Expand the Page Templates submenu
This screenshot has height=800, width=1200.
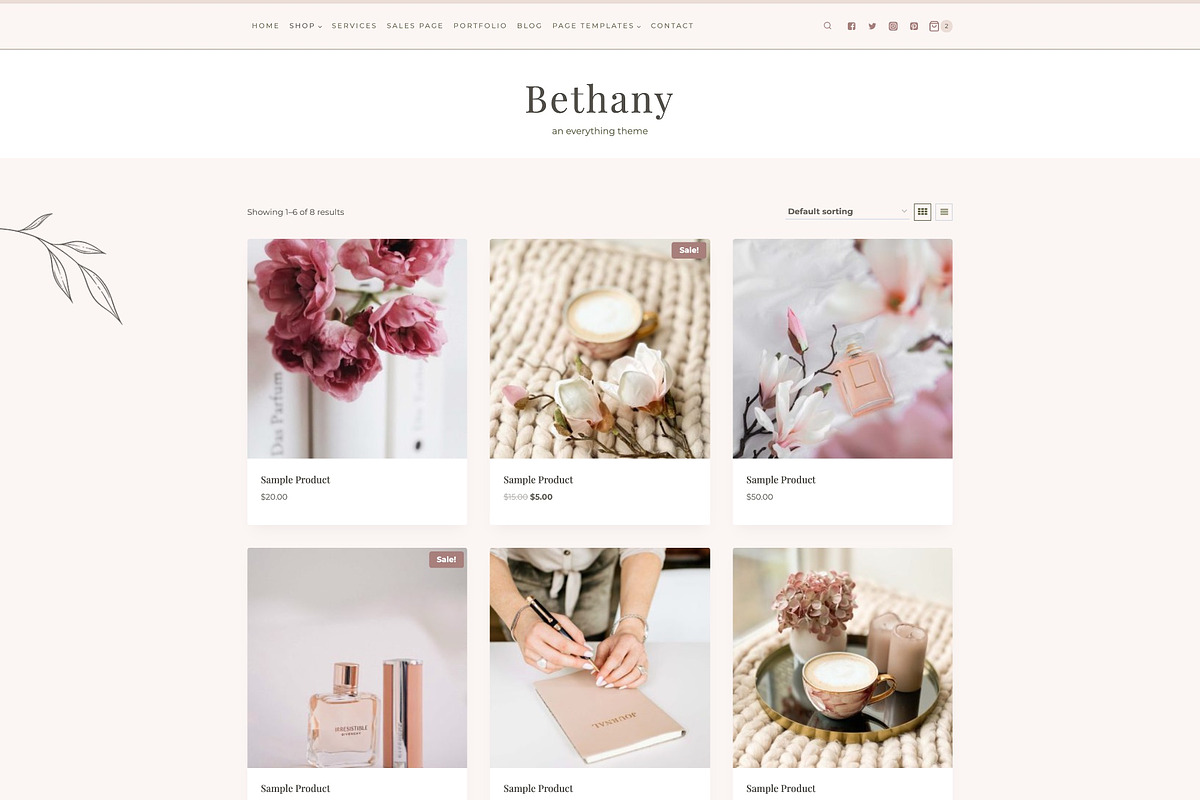pos(597,26)
